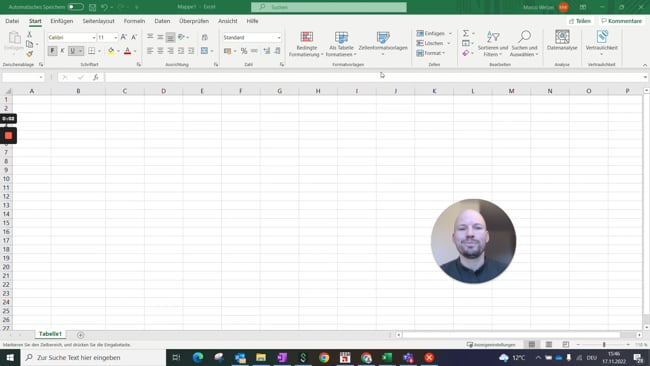This screenshot has width=650, height=366.
Task: Switch to the Überprüfen ribbon tab
Action: pos(194,21)
